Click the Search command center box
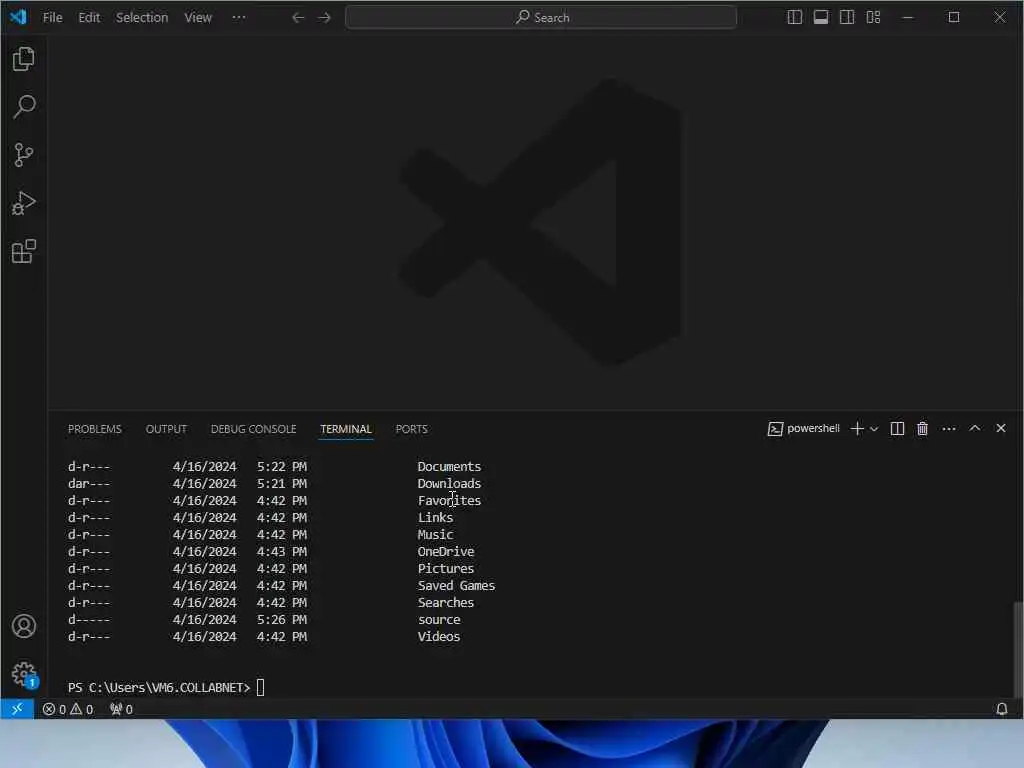1024x768 pixels. coord(541,18)
